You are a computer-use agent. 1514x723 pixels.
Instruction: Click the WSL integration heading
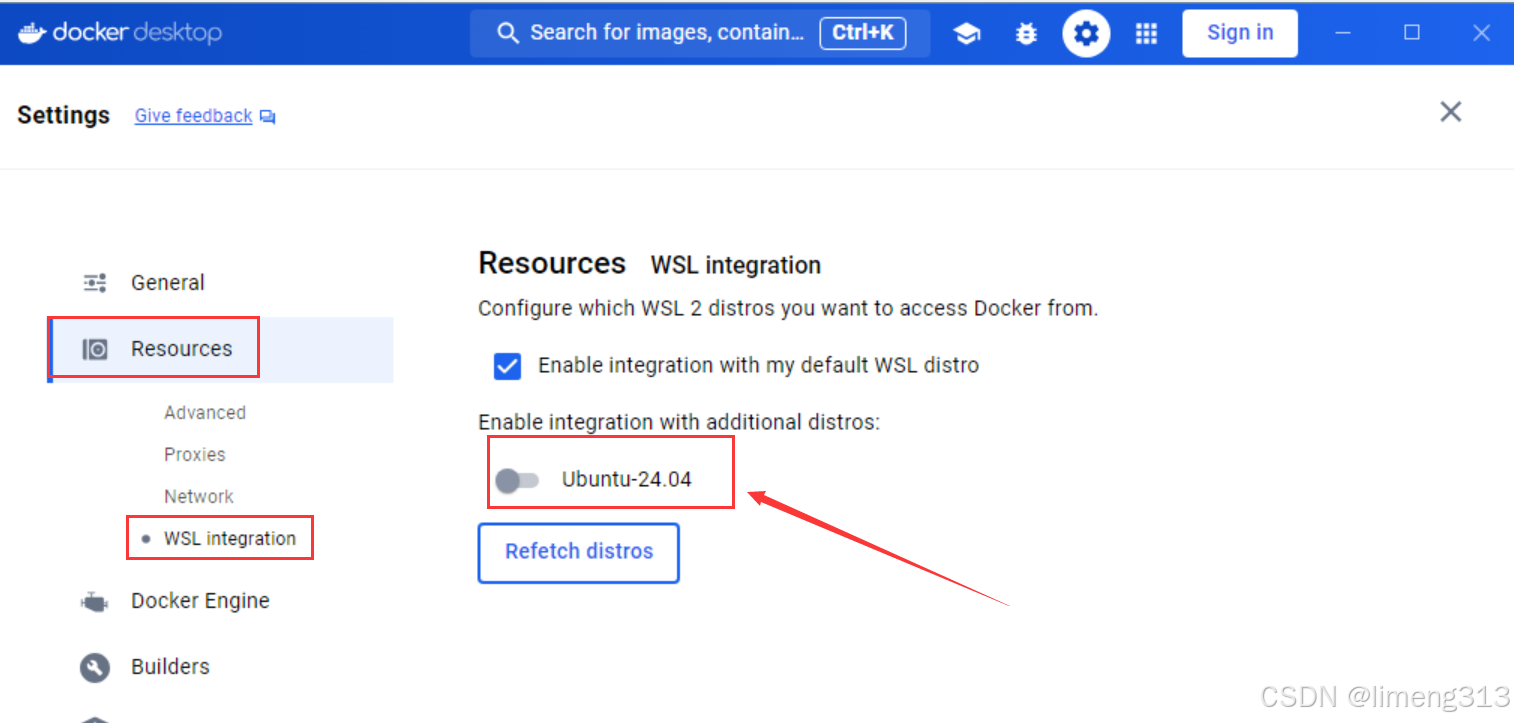pos(736,266)
